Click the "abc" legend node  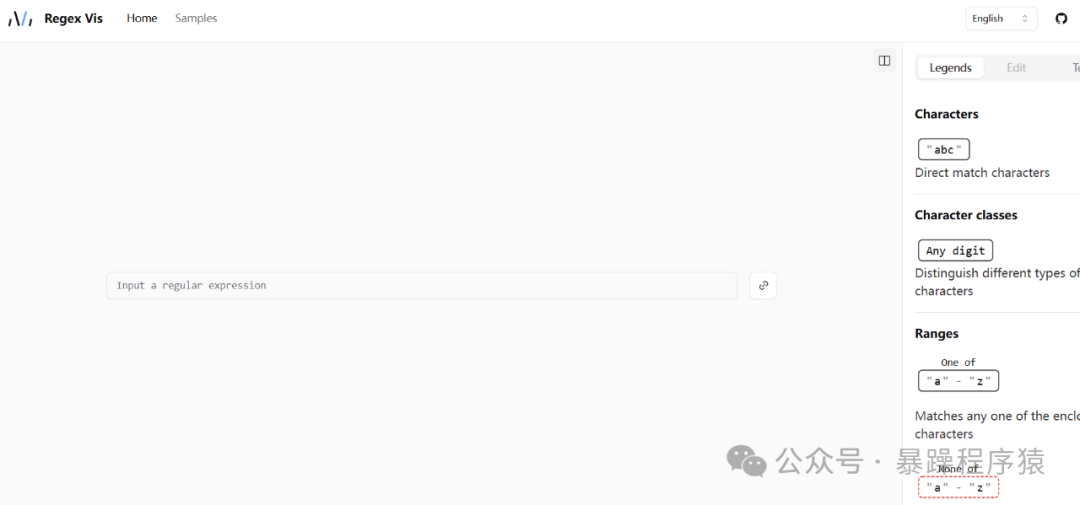pyautogui.click(x=944, y=149)
